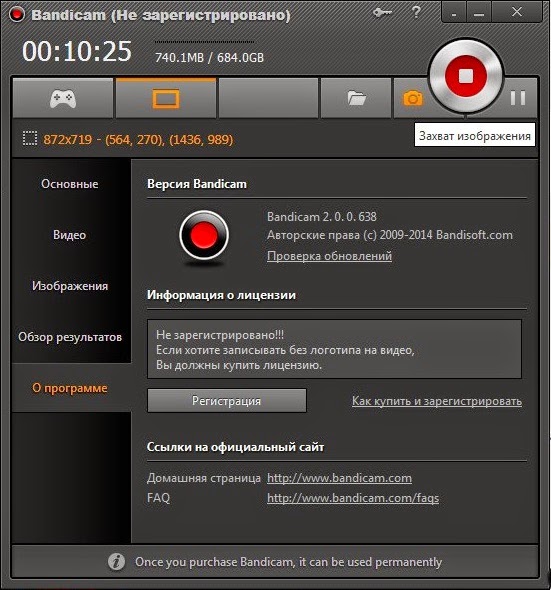Switch to Game recording mode gamepad tab
Image resolution: width=551 pixels, height=590 pixels.
pos(63,98)
